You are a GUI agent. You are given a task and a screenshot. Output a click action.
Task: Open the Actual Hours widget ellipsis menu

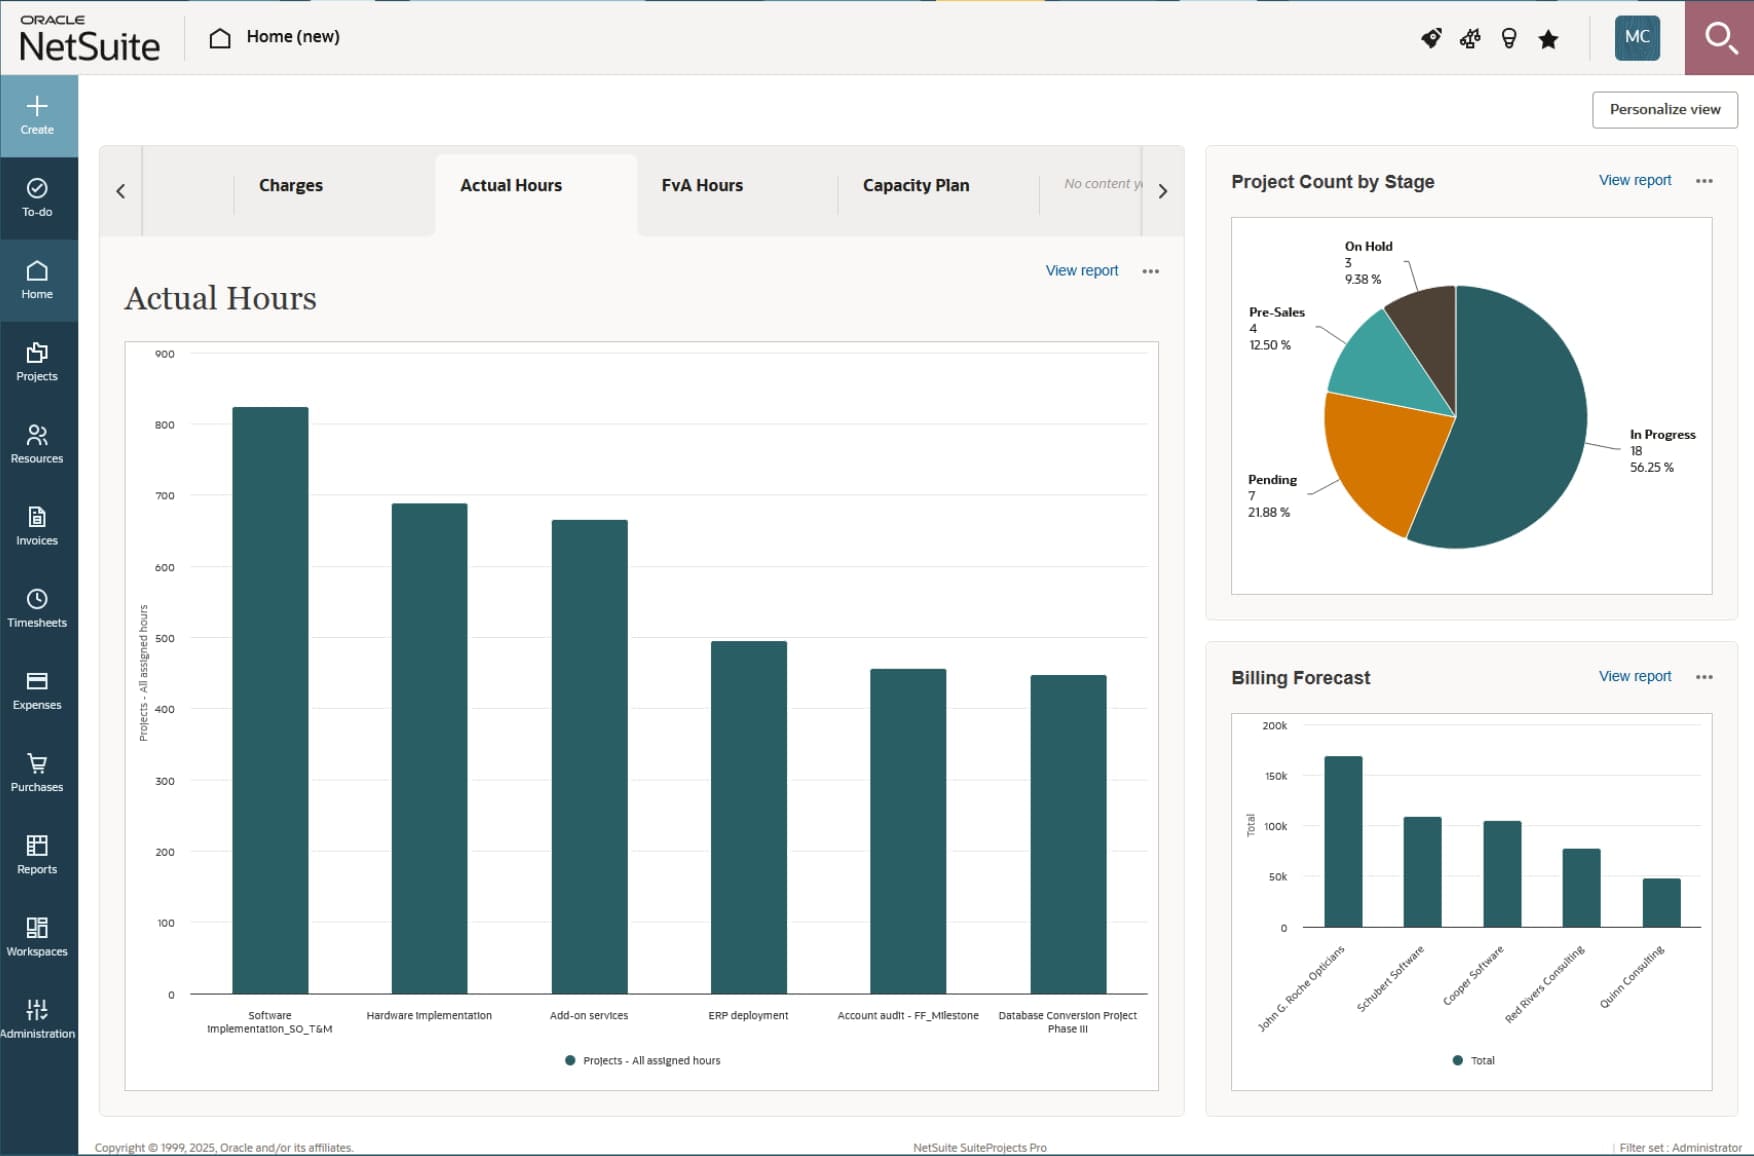(x=1151, y=270)
